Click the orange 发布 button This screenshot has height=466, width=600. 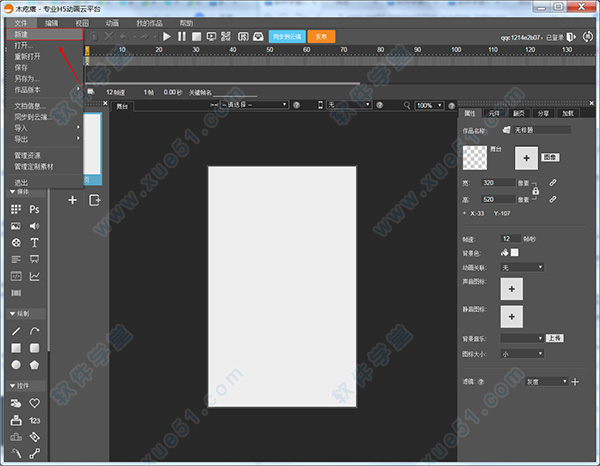tap(320, 36)
